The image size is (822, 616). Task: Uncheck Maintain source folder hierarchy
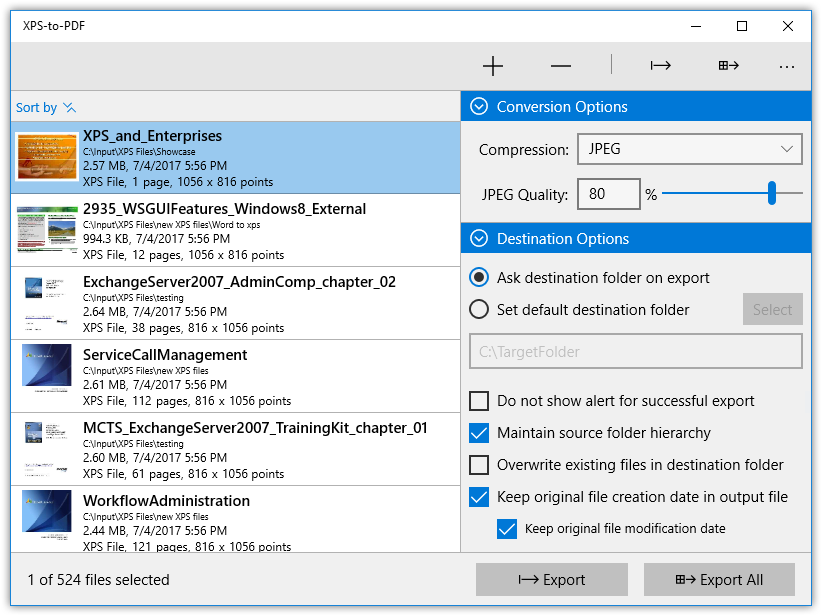pos(479,433)
